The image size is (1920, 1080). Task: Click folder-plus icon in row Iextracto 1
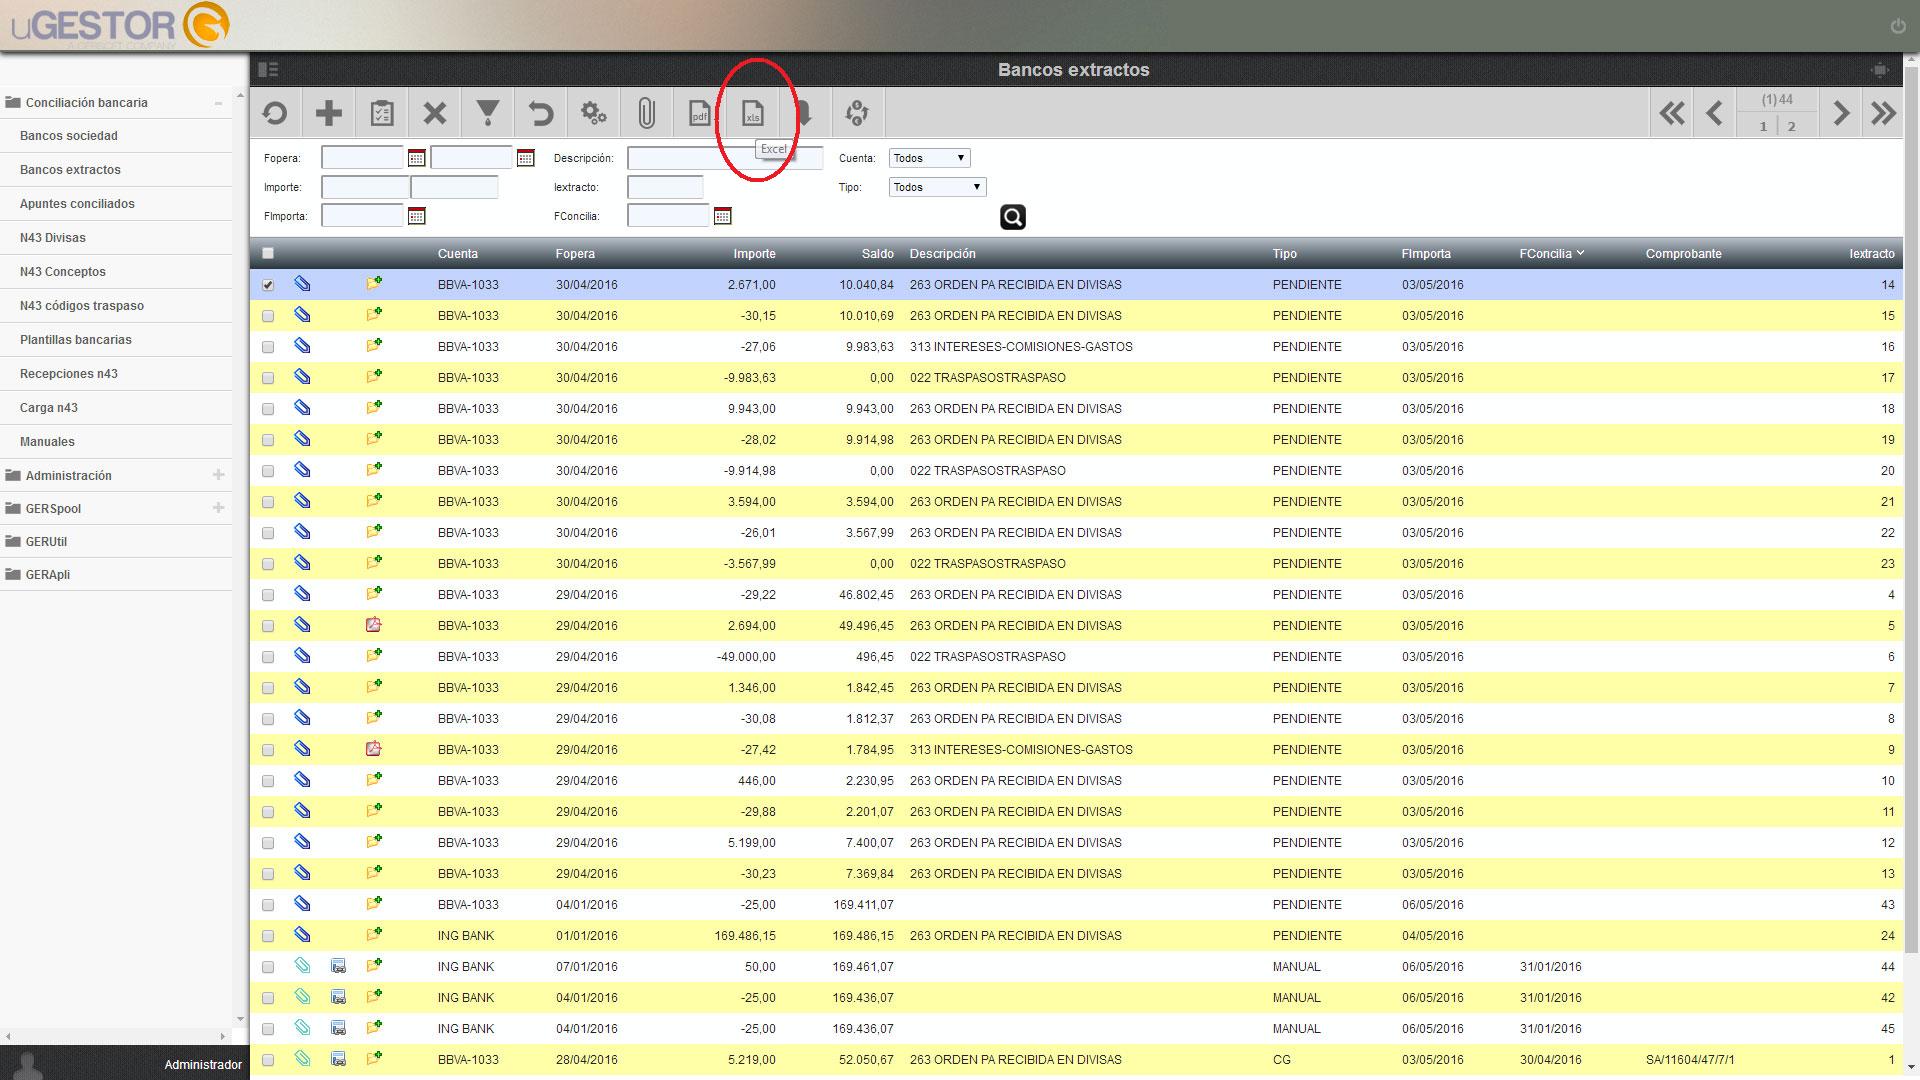tap(374, 1059)
